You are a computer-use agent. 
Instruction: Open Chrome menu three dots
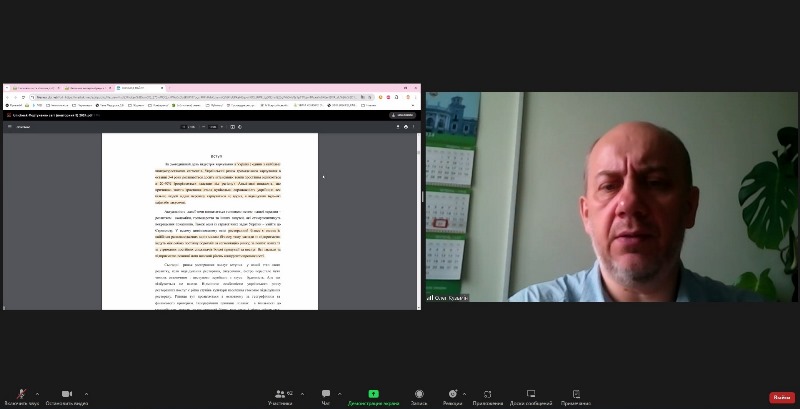tap(416, 97)
